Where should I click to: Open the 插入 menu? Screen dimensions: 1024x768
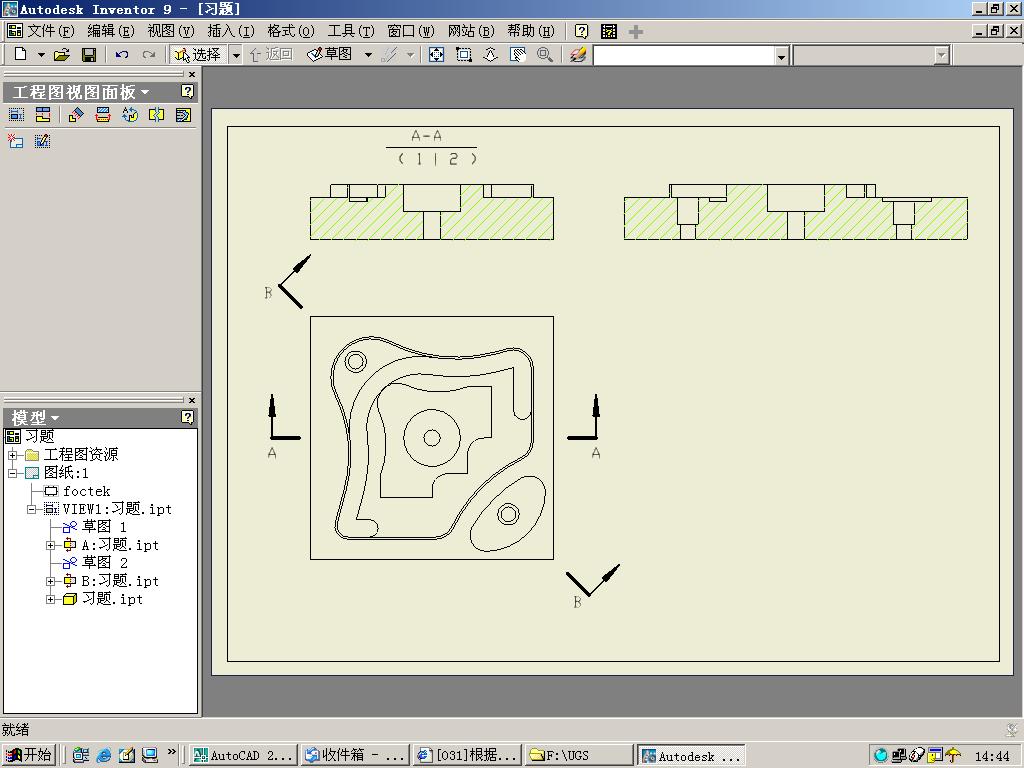pyautogui.click(x=231, y=31)
